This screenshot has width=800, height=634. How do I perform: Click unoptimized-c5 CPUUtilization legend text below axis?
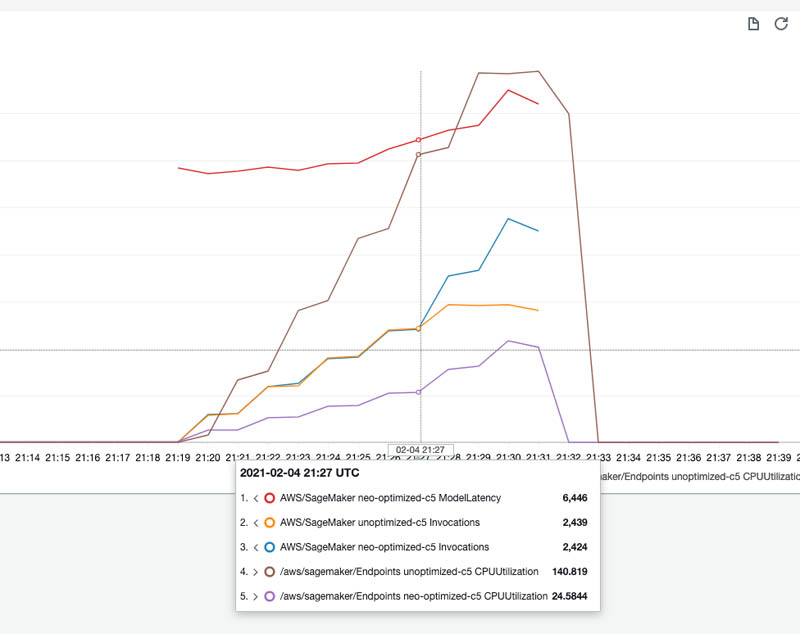[700, 476]
